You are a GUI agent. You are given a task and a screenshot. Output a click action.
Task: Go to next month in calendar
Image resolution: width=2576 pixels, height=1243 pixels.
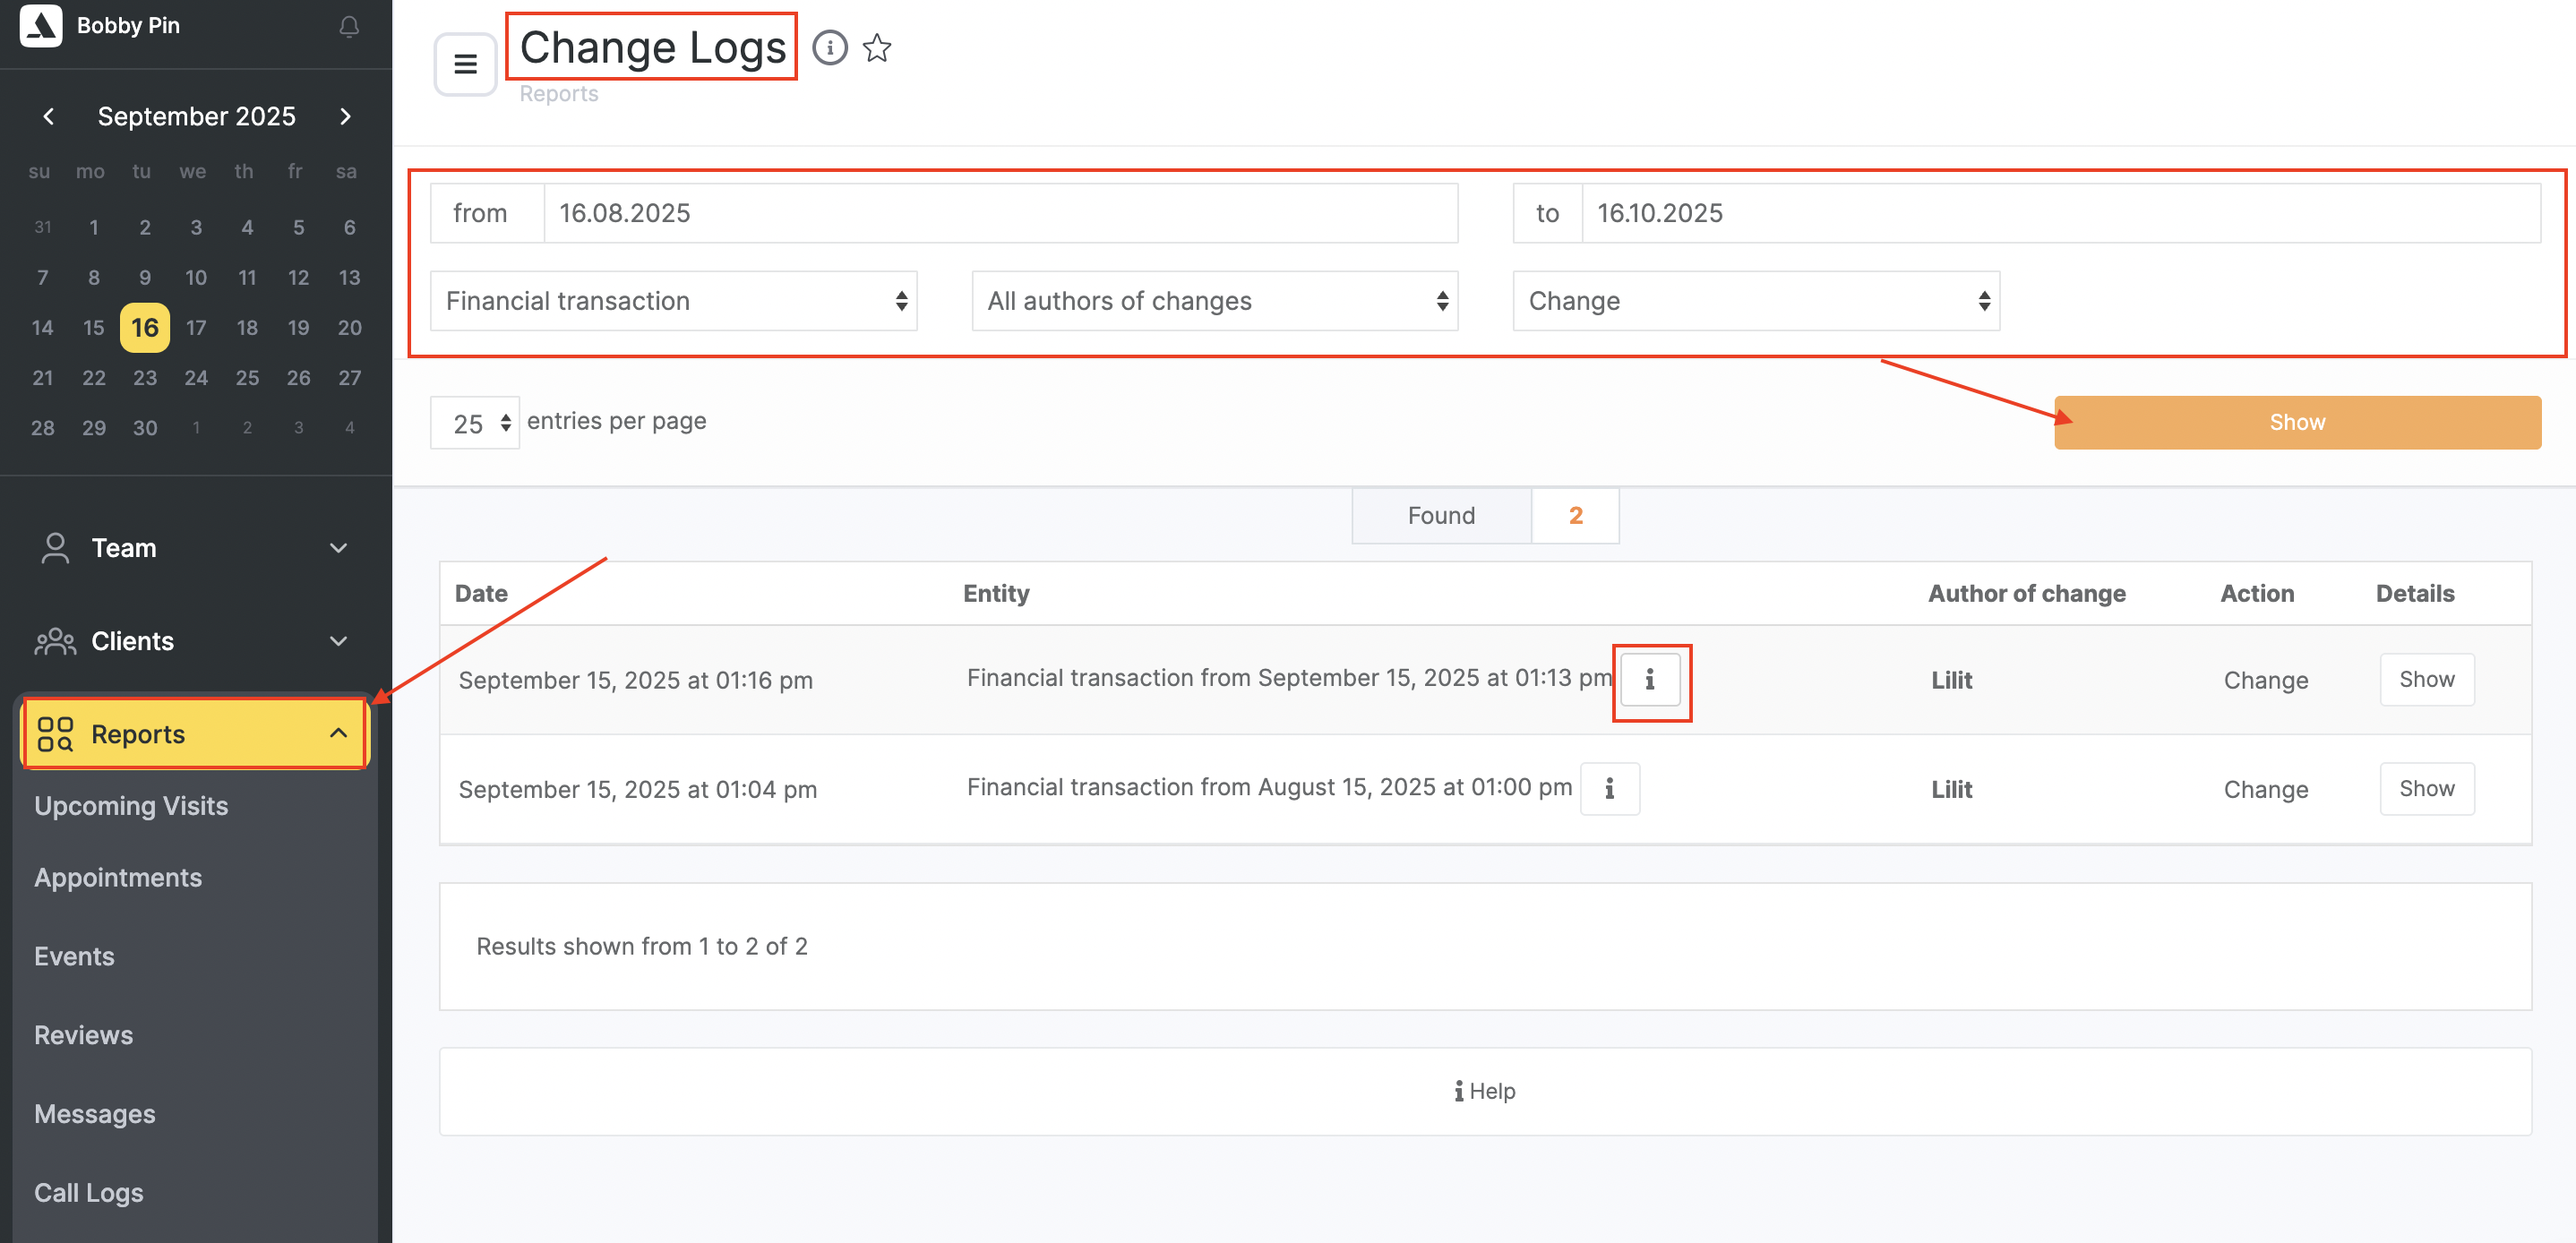(x=345, y=116)
